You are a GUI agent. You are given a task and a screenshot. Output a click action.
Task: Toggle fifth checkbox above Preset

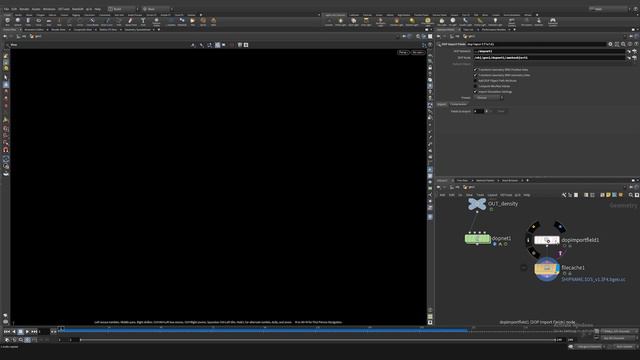475,92
